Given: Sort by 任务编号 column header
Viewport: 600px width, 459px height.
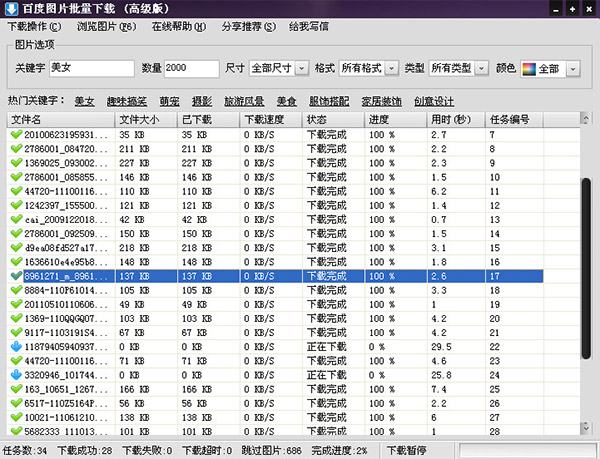Looking at the screenshot, I should coord(514,120).
